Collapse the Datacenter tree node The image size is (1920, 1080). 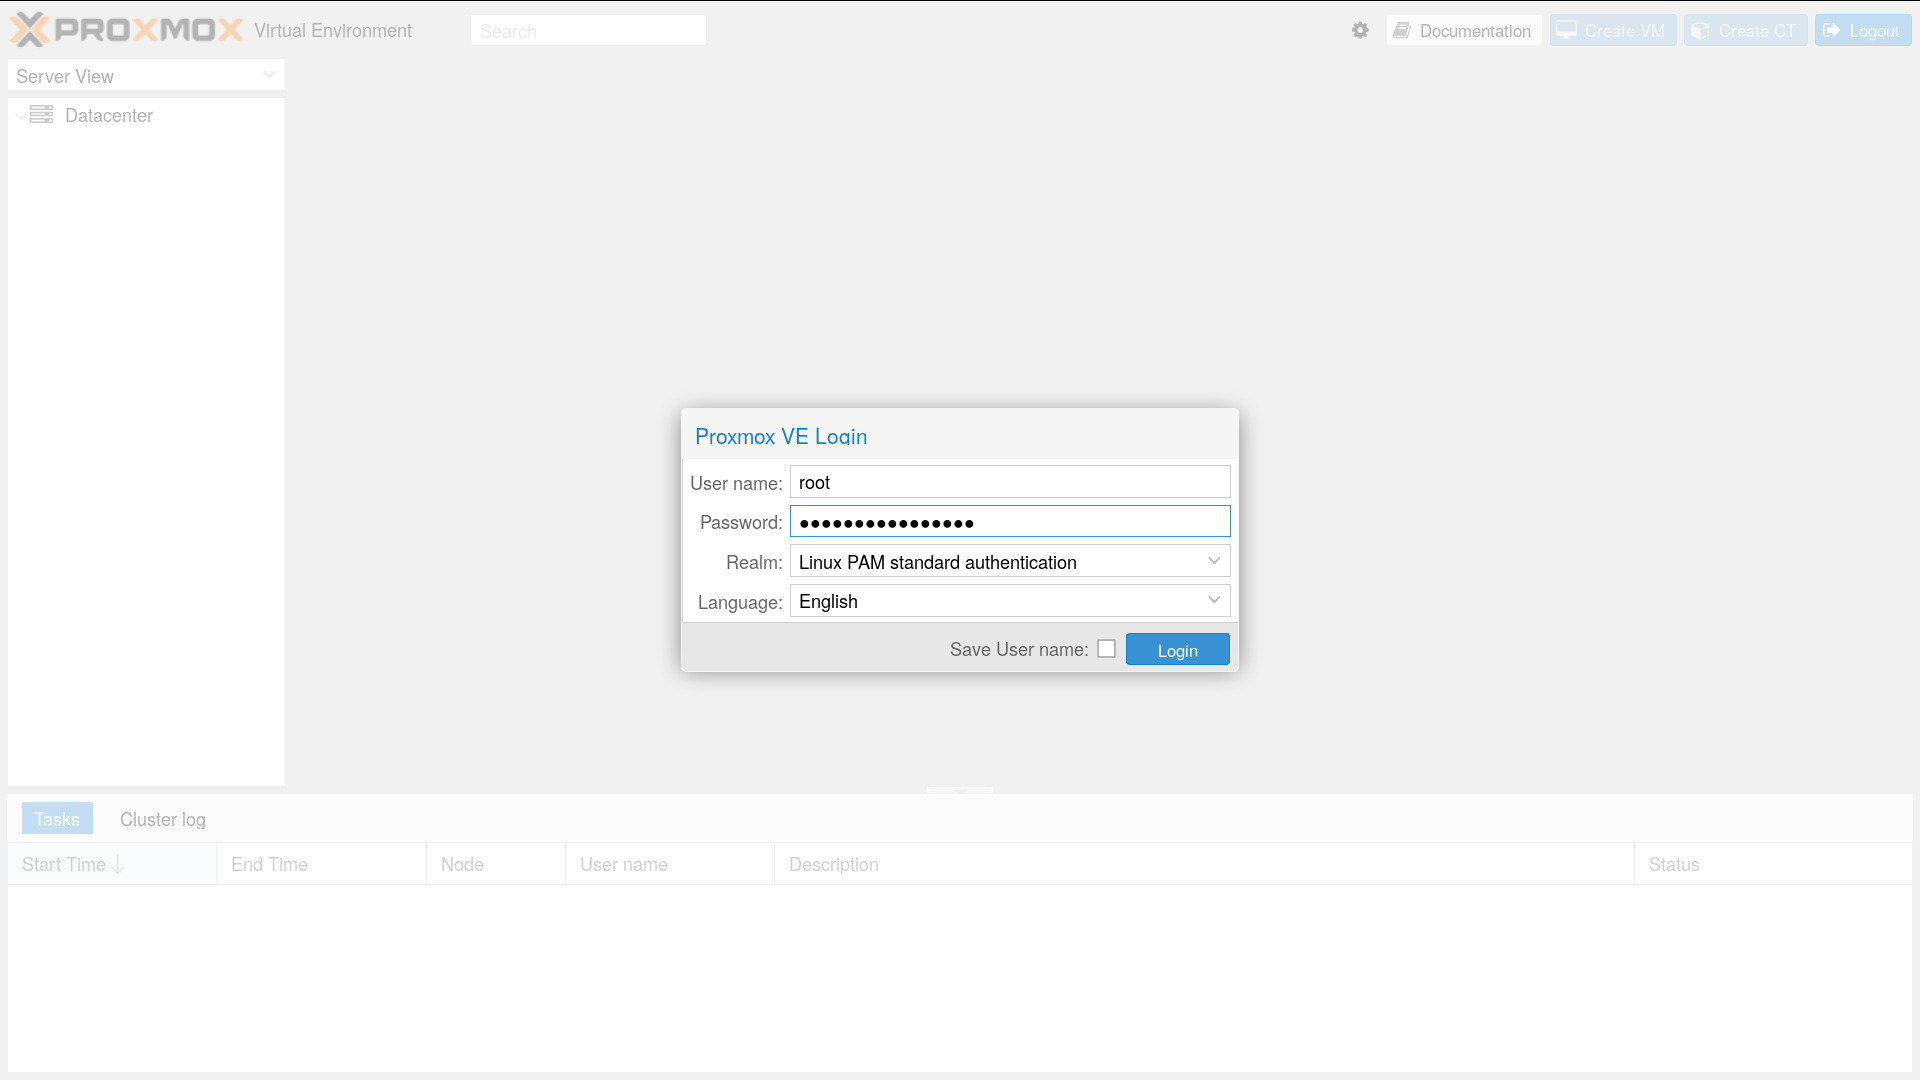pos(21,116)
